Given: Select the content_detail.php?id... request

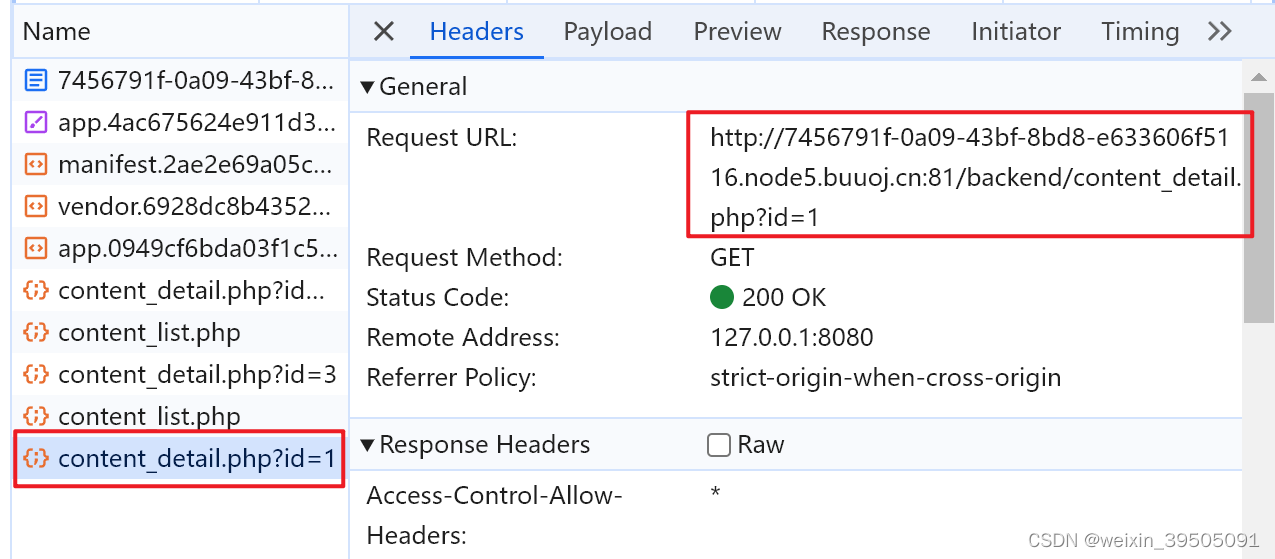Looking at the screenshot, I should (x=181, y=291).
